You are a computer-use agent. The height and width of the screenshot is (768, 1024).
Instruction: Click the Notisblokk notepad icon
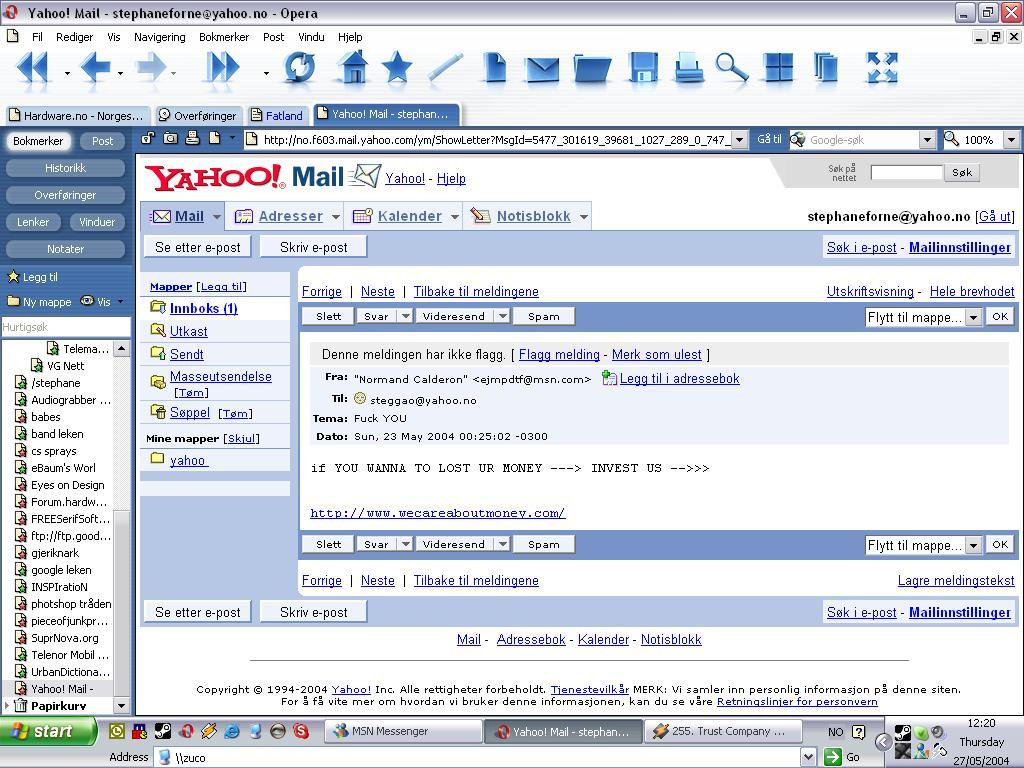point(481,216)
